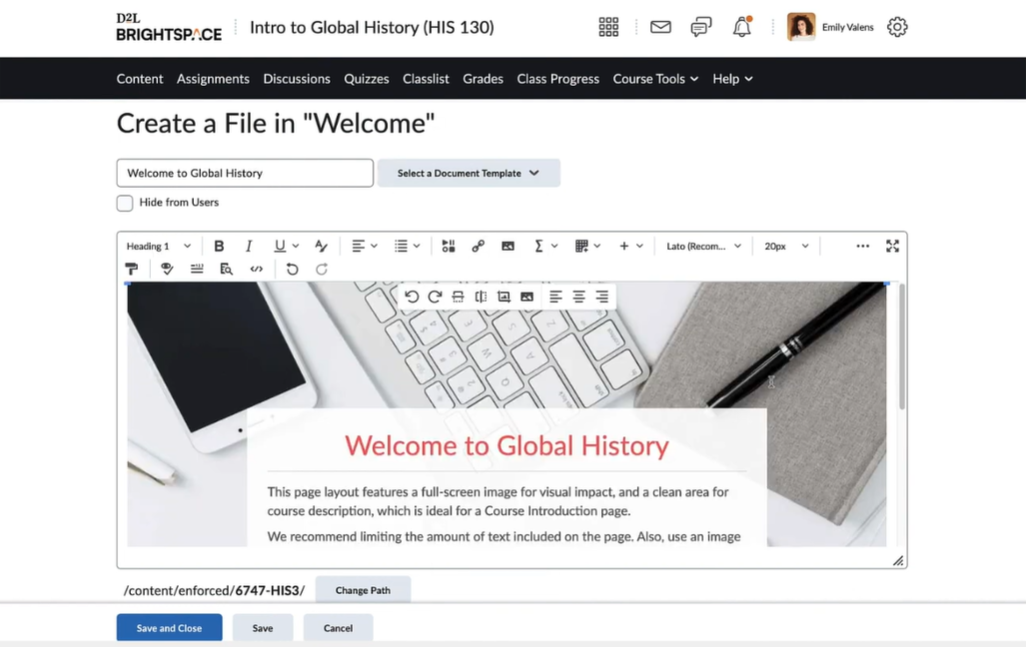Center-align the image
The height and width of the screenshot is (647, 1026).
click(x=578, y=296)
